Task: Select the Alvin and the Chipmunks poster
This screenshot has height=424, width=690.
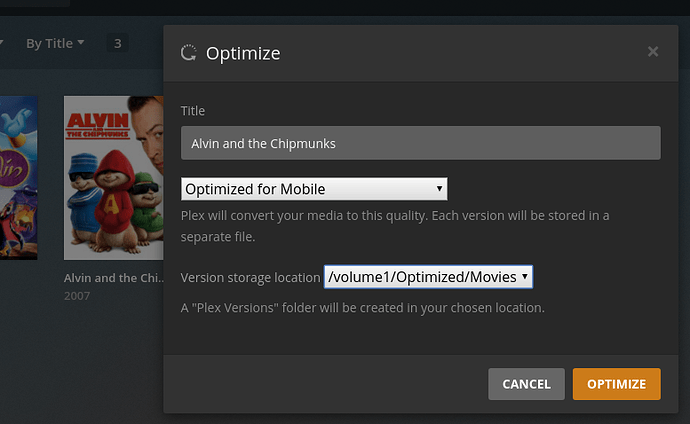Action: click(114, 178)
